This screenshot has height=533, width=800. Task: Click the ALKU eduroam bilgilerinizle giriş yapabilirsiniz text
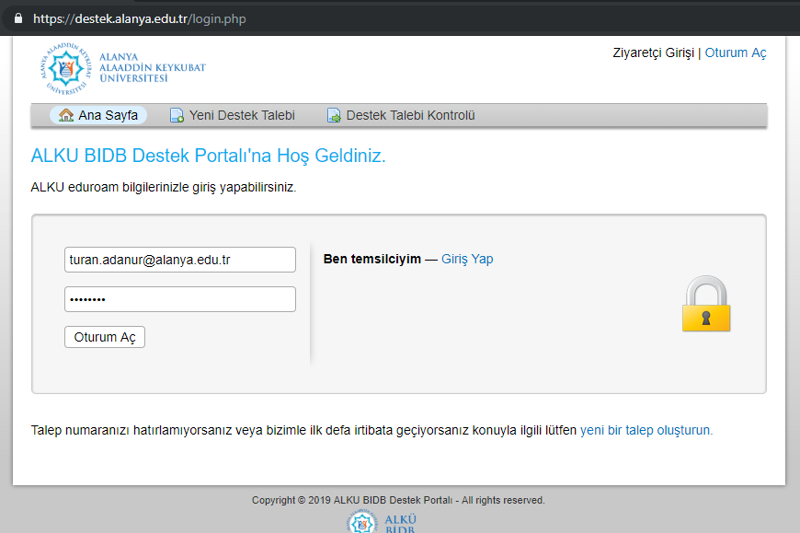pos(163,187)
